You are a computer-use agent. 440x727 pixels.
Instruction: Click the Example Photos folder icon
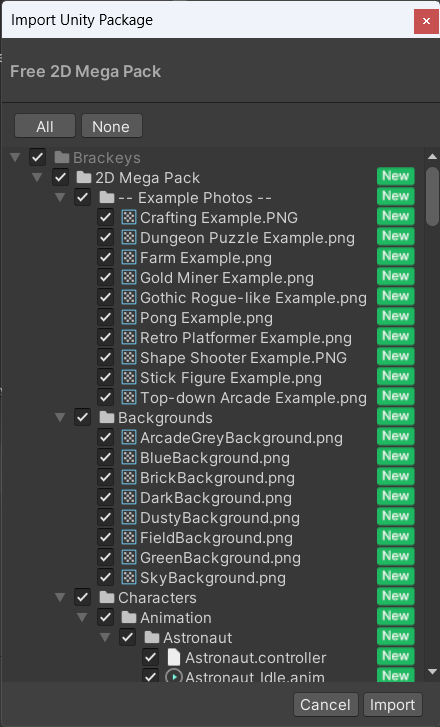click(x=107, y=197)
